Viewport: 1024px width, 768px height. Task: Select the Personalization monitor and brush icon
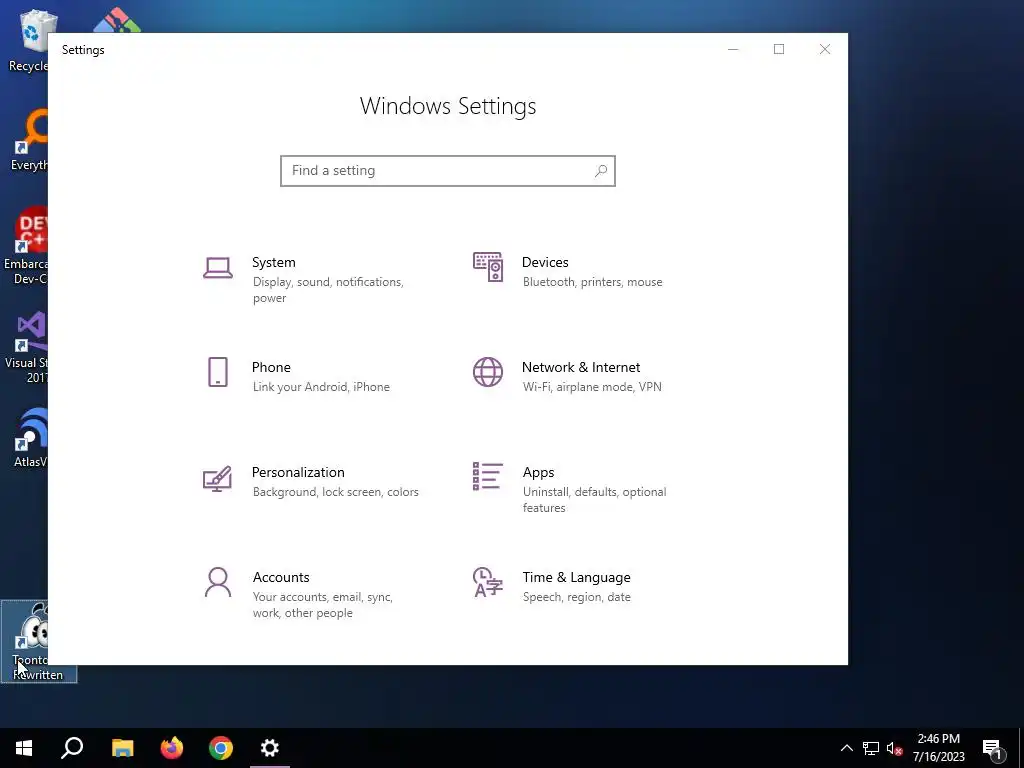217,478
